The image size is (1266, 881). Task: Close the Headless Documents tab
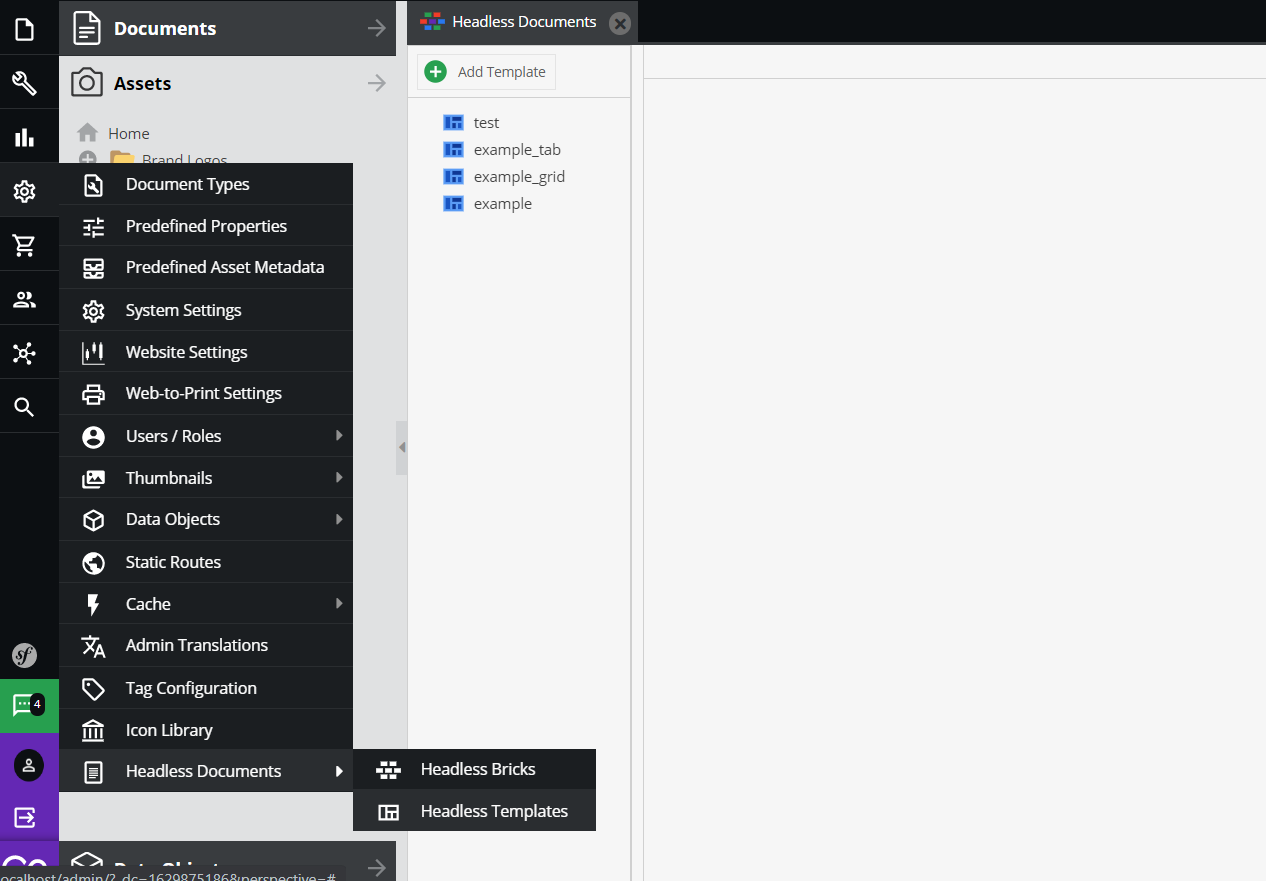pyautogui.click(x=620, y=23)
